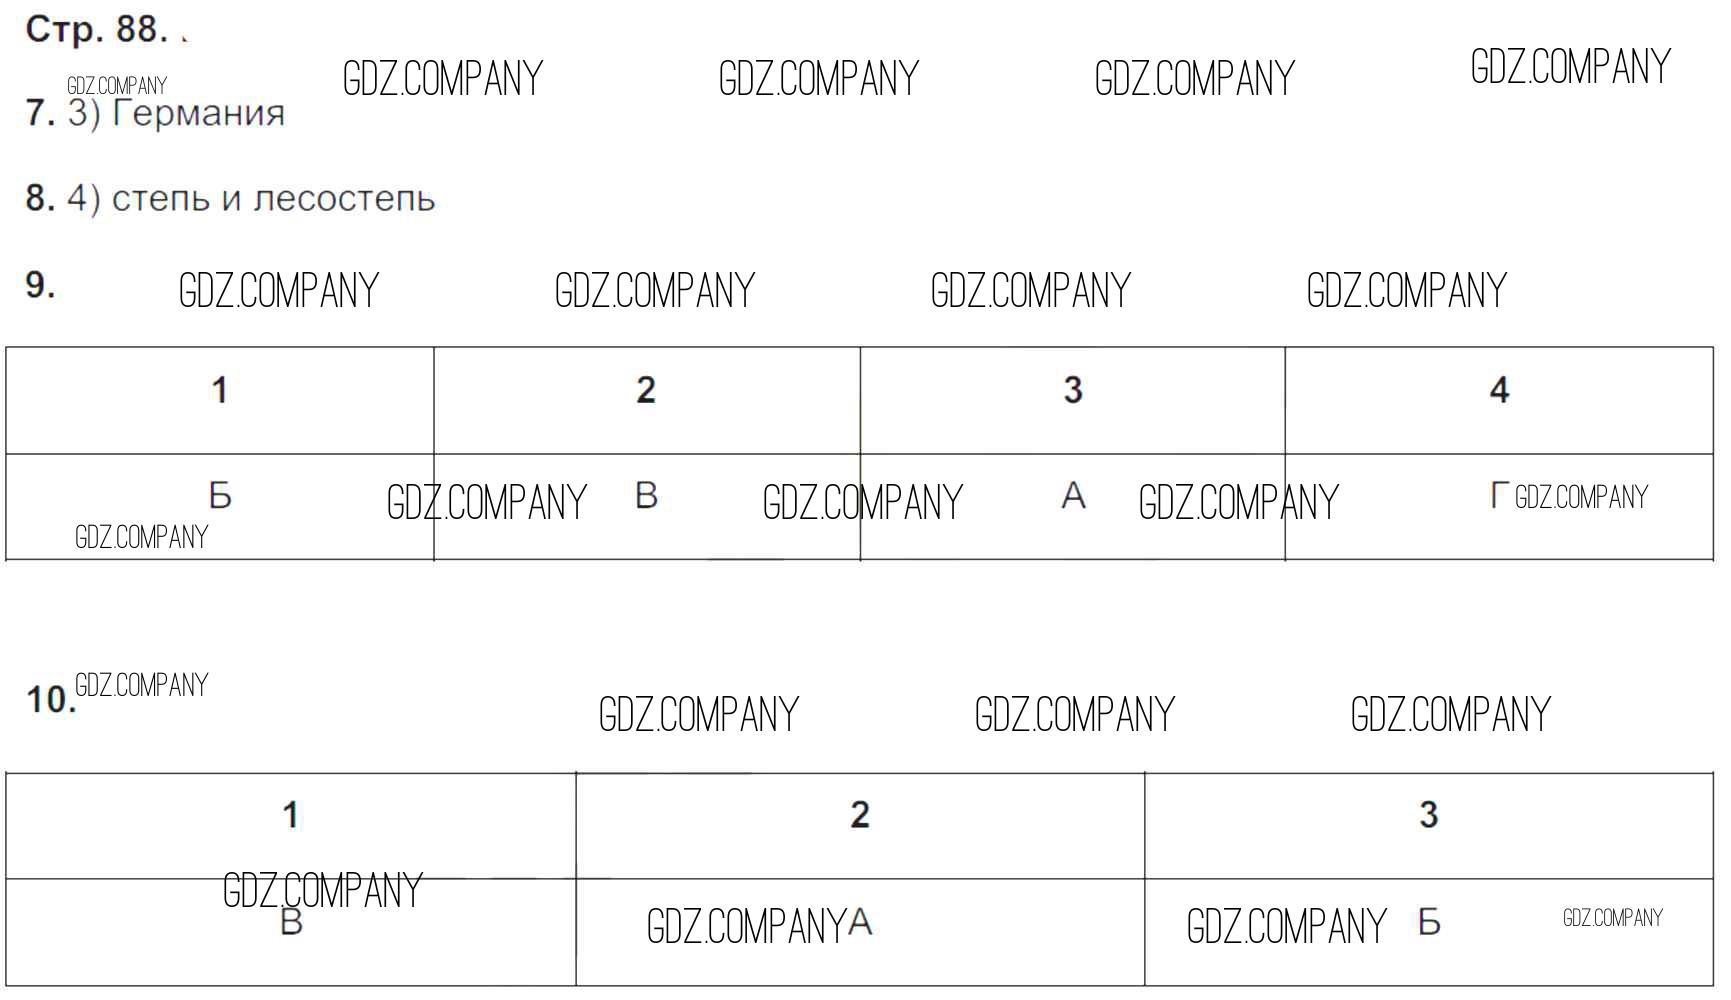The image size is (1731, 1000).
Task: Select letter "А" under column 3, question 9 table
Action: (x=1073, y=495)
